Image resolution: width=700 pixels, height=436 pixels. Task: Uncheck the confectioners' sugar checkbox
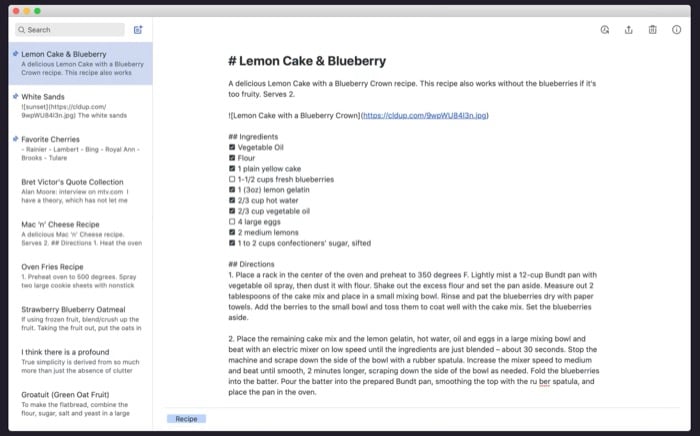click(x=232, y=243)
